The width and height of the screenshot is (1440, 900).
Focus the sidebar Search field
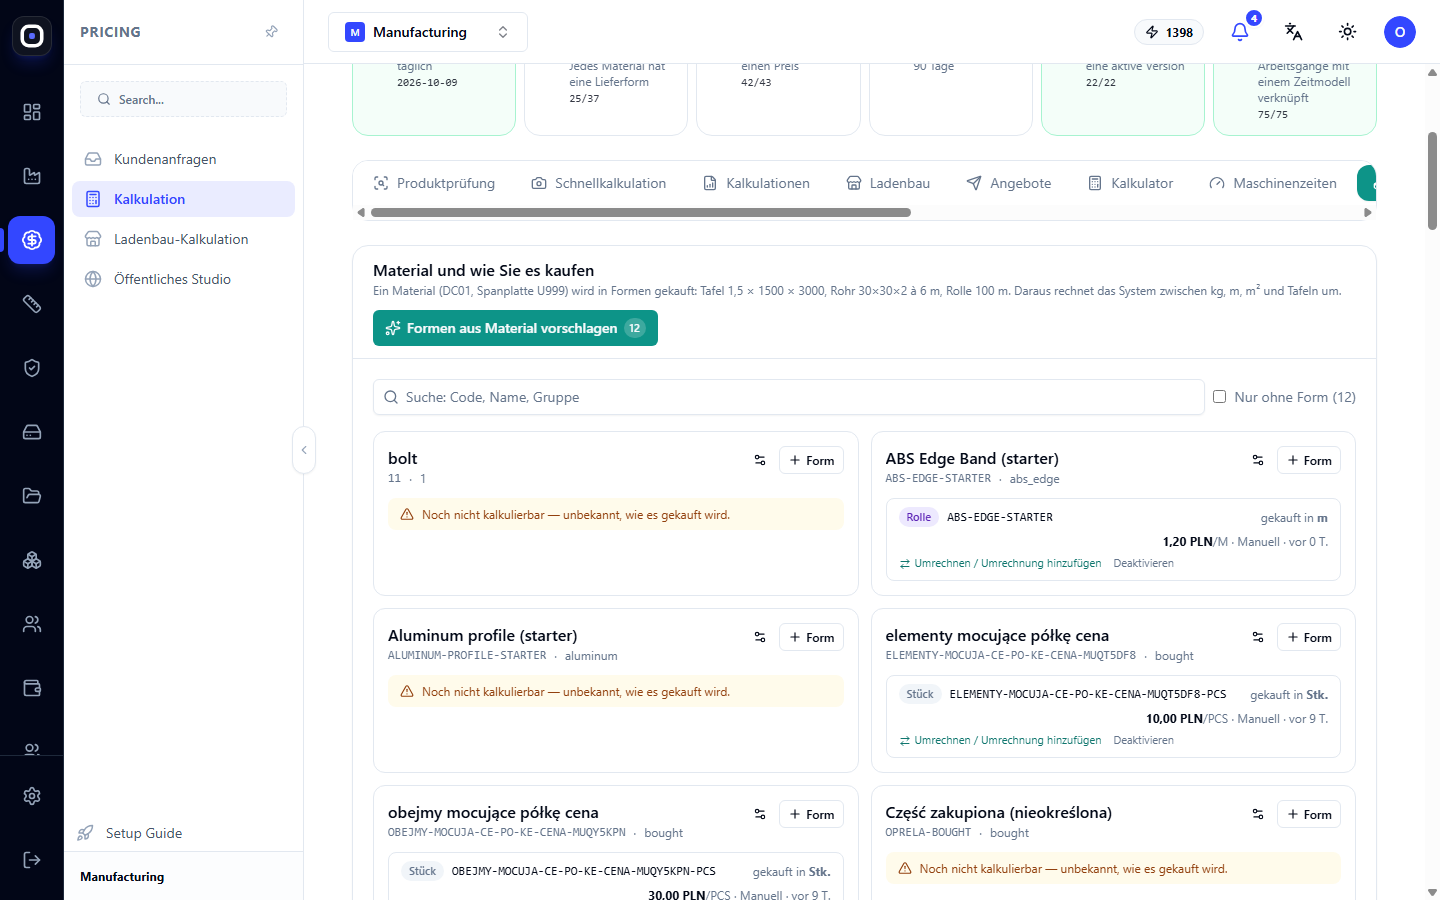183,99
